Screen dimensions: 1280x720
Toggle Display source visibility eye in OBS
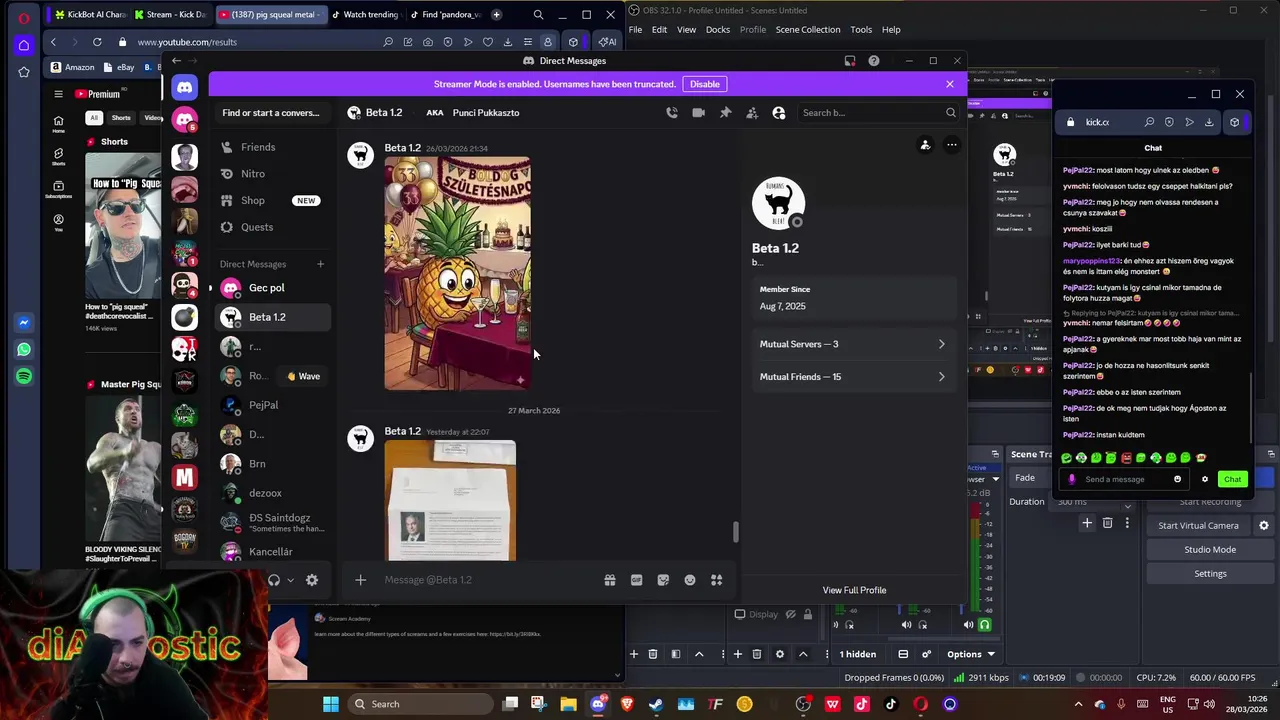click(x=790, y=614)
